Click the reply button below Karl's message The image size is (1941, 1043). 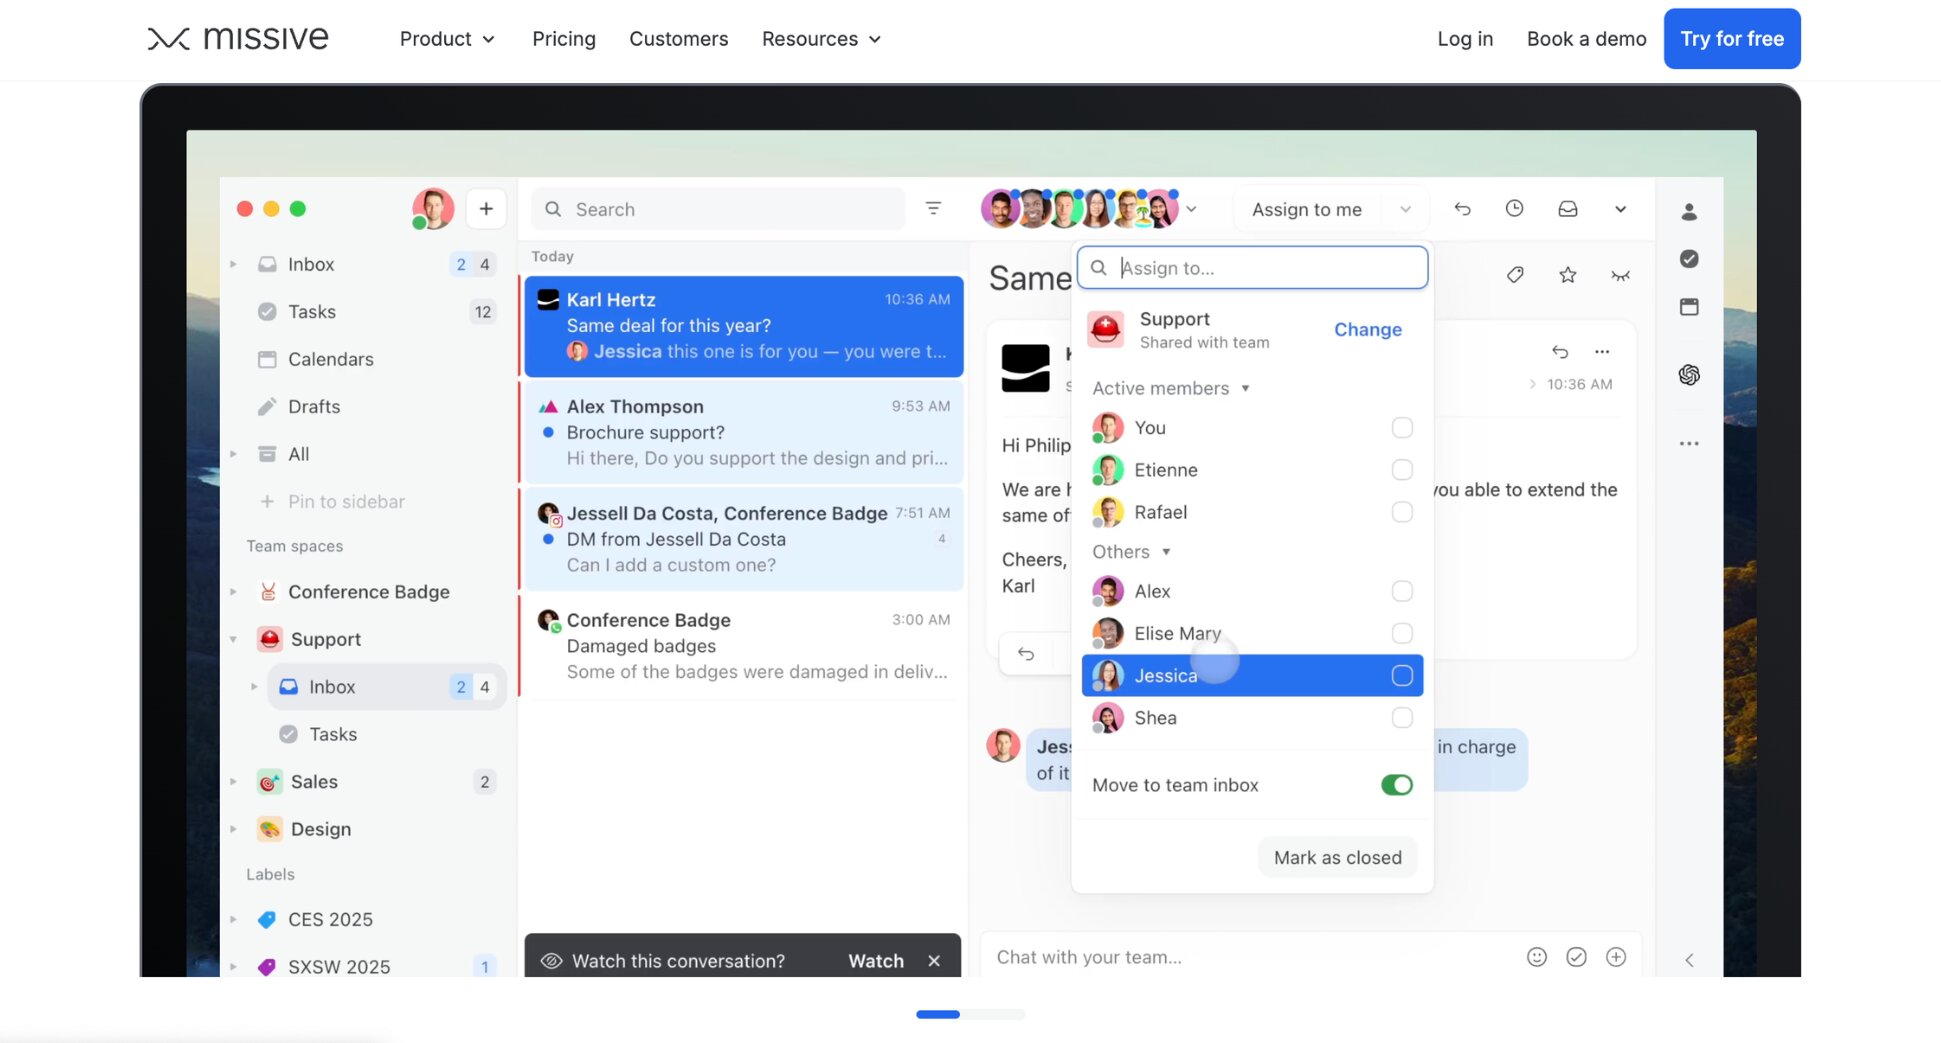(x=1026, y=654)
